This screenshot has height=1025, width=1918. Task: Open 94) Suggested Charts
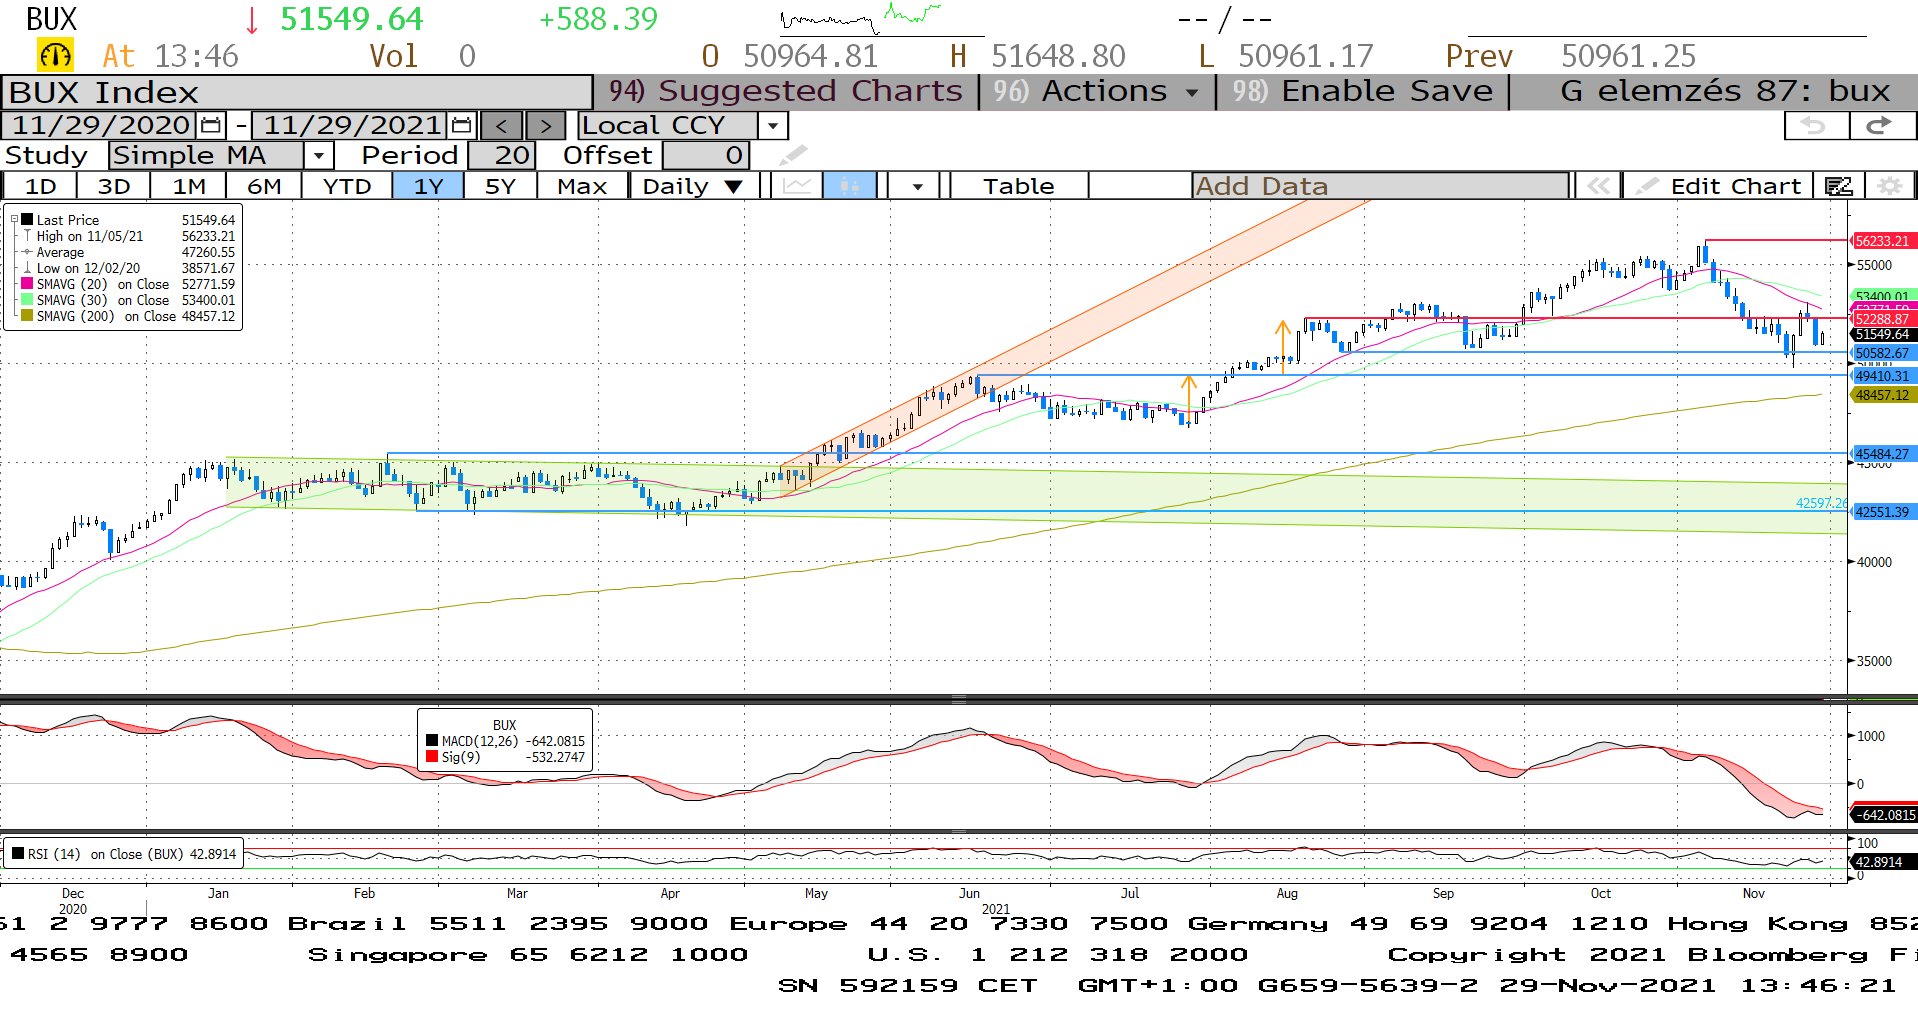(x=786, y=91)
